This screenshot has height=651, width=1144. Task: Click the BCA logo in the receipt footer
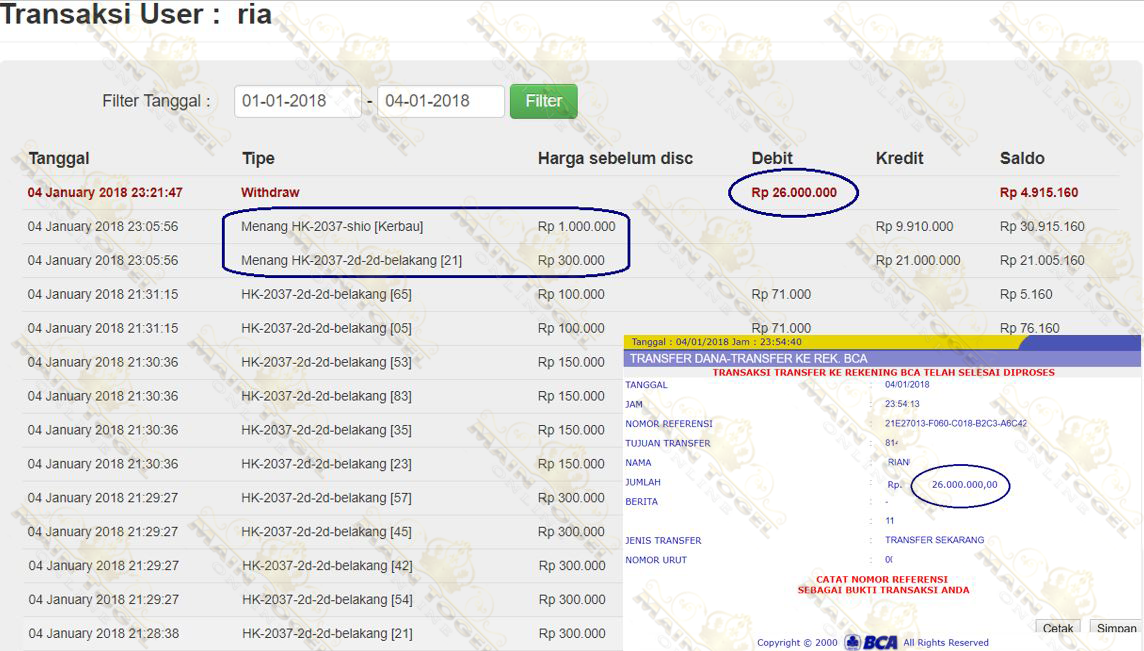click(x=871, y=642)
